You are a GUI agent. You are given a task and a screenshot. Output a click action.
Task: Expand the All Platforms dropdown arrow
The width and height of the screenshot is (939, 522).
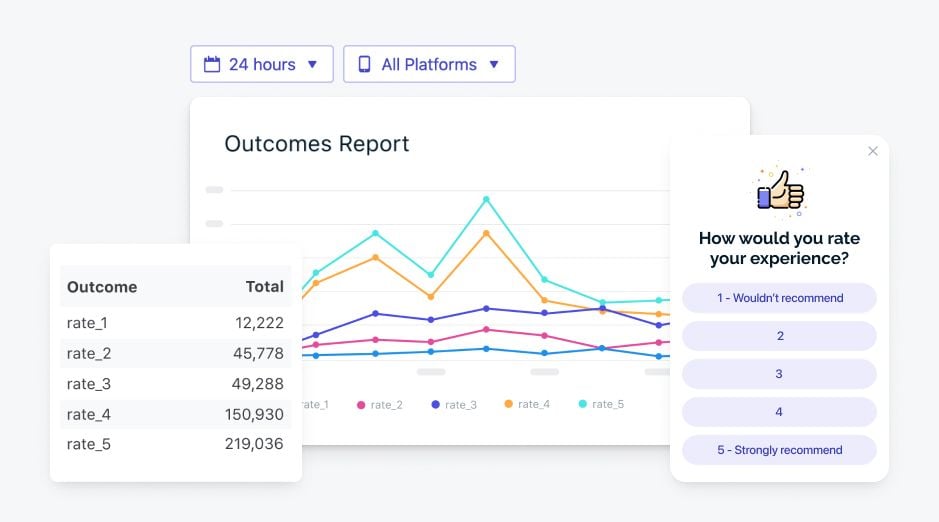(494, 64)
